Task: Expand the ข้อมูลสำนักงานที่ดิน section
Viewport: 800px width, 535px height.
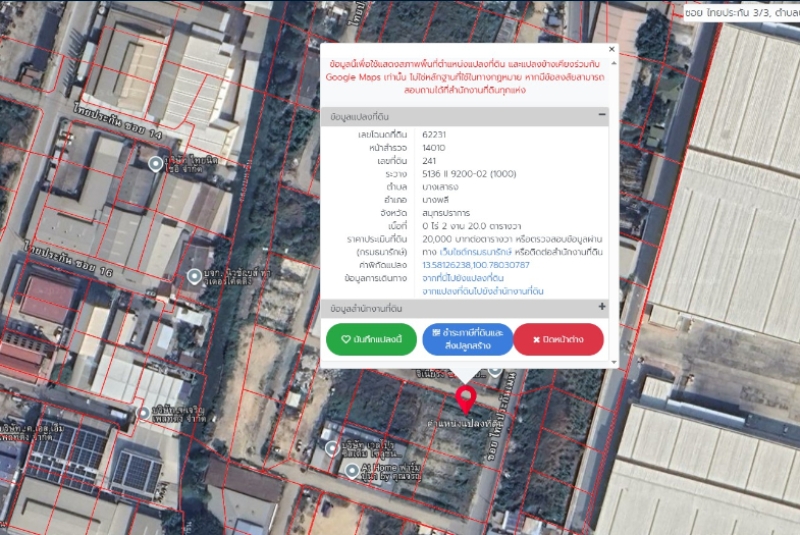Action: click(602, 307)
